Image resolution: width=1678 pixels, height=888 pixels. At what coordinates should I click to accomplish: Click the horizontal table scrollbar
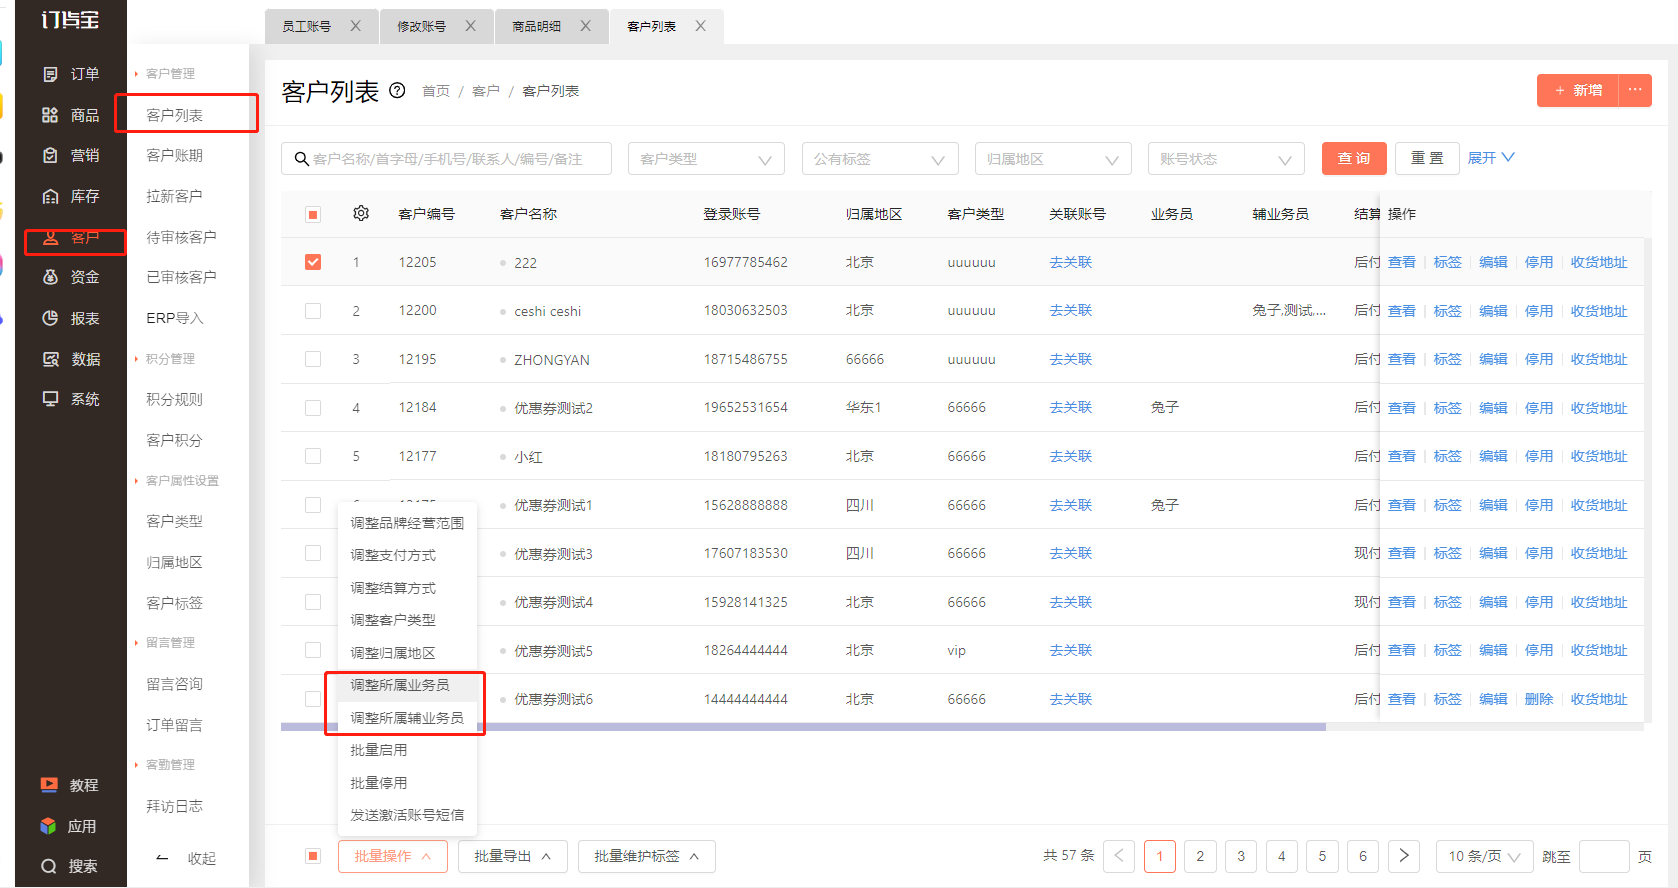(x=803, y=727)
